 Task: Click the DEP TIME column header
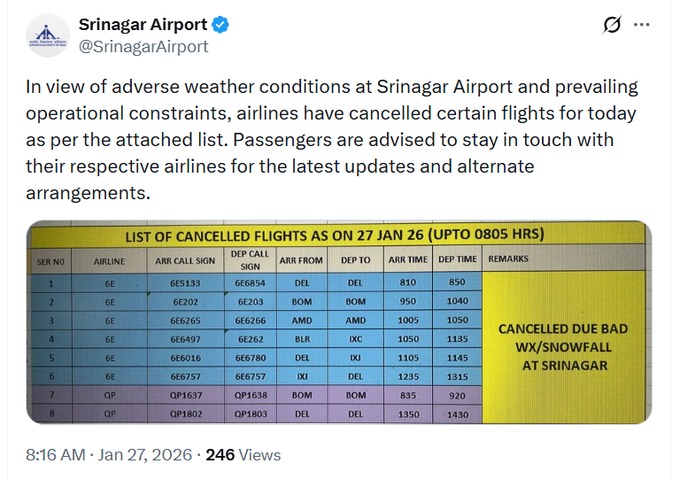point(458,260)
